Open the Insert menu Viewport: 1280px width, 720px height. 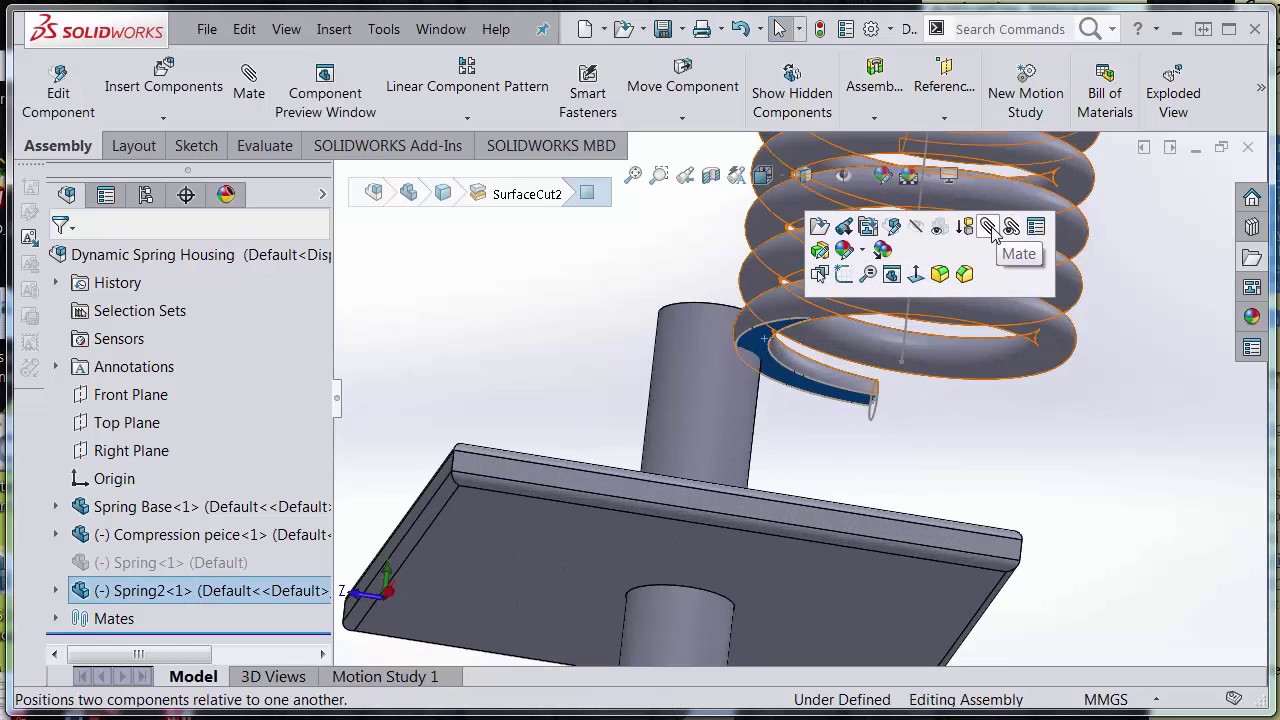pos(334,29)
